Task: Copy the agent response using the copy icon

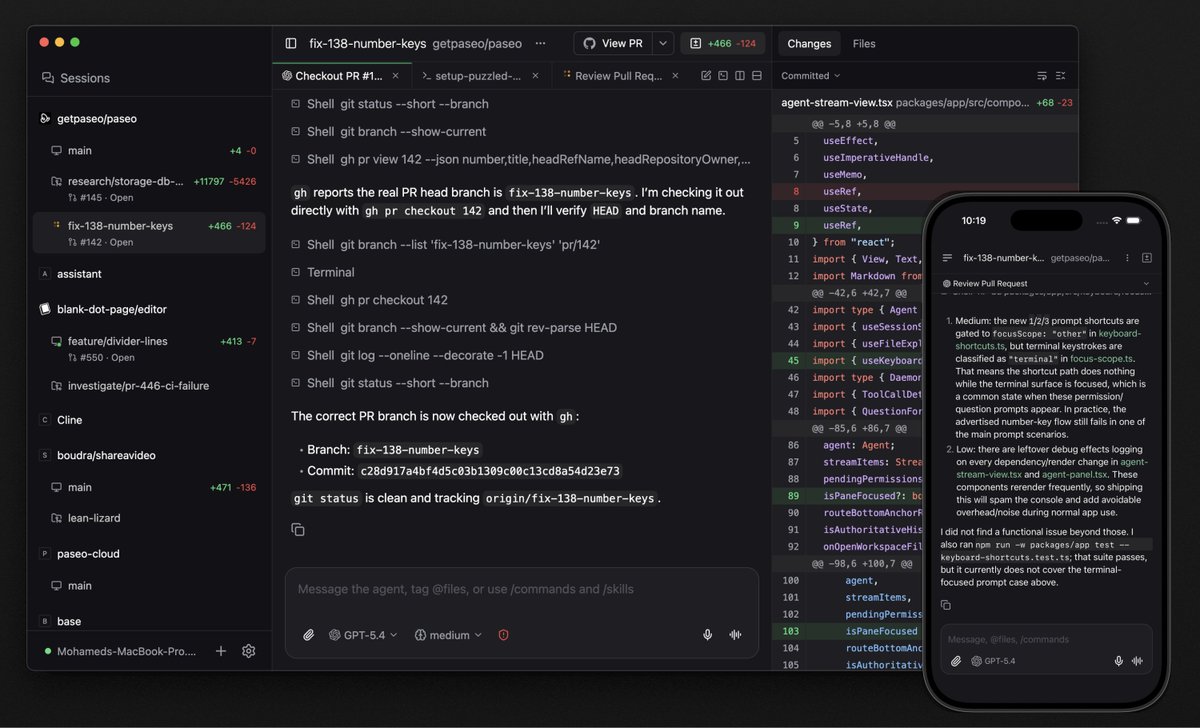Action: point(297,529)
